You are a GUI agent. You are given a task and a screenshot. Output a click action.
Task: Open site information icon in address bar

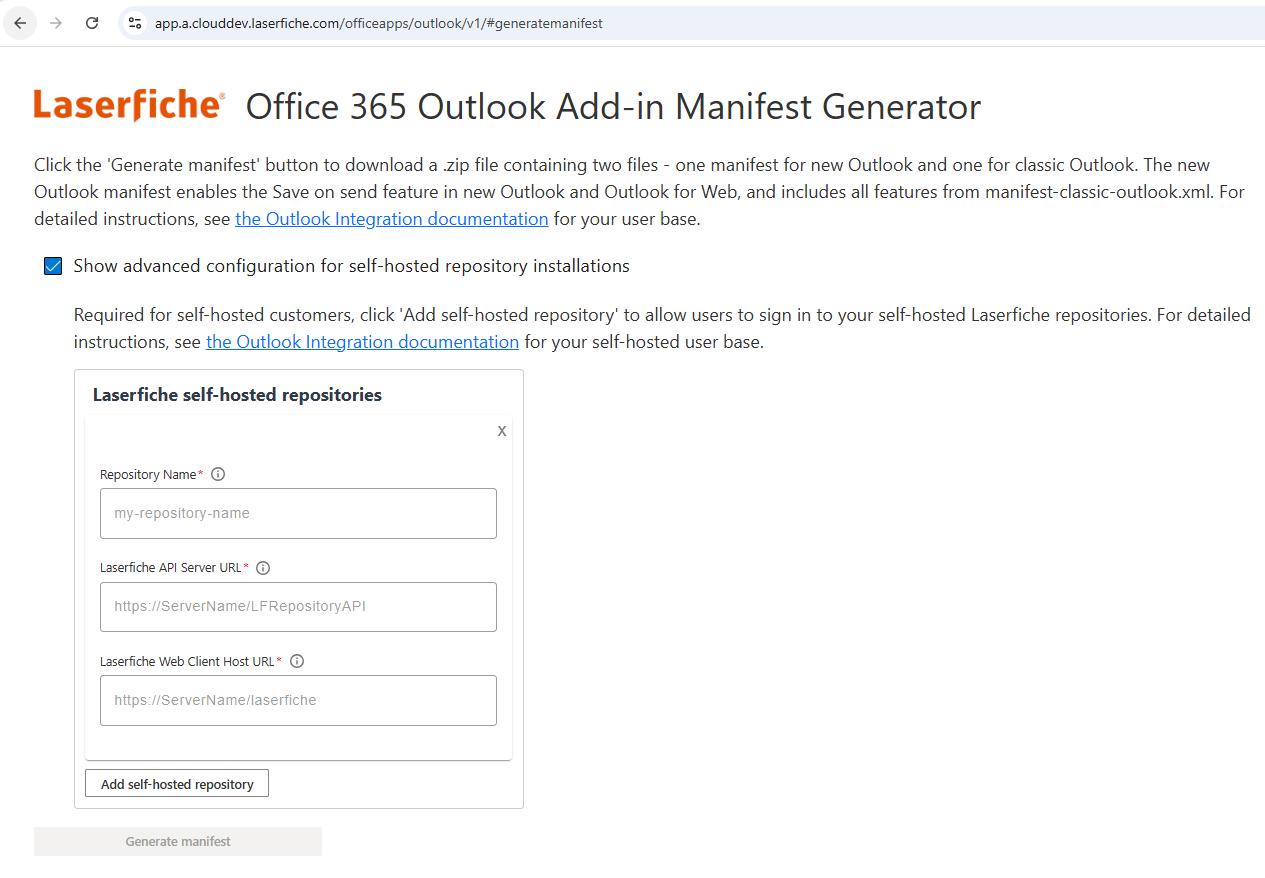click(136, 23)
